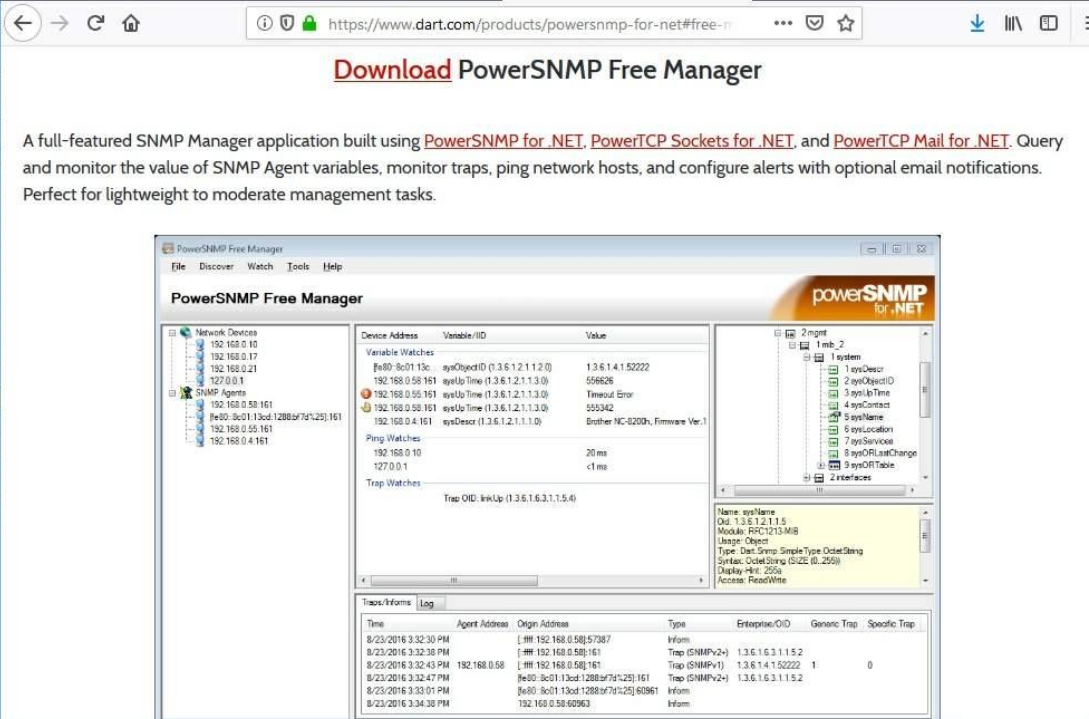Reload the current page
This screenshot has height=719, width=1089.
pyautogui.click(x=95, y=23)
